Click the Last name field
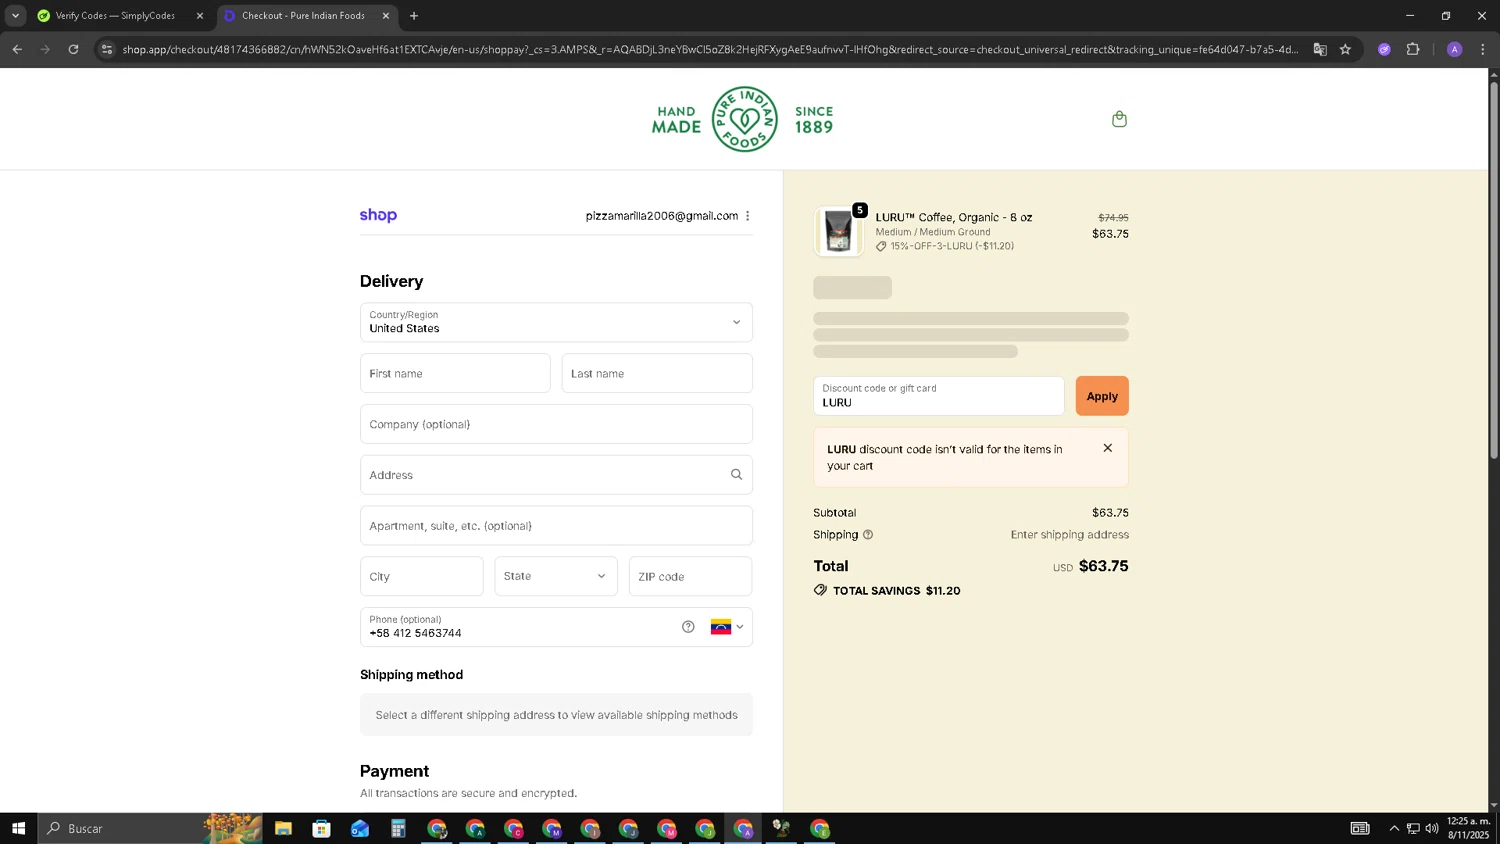This screenshot has width=1500, height=844. [657, 373]
